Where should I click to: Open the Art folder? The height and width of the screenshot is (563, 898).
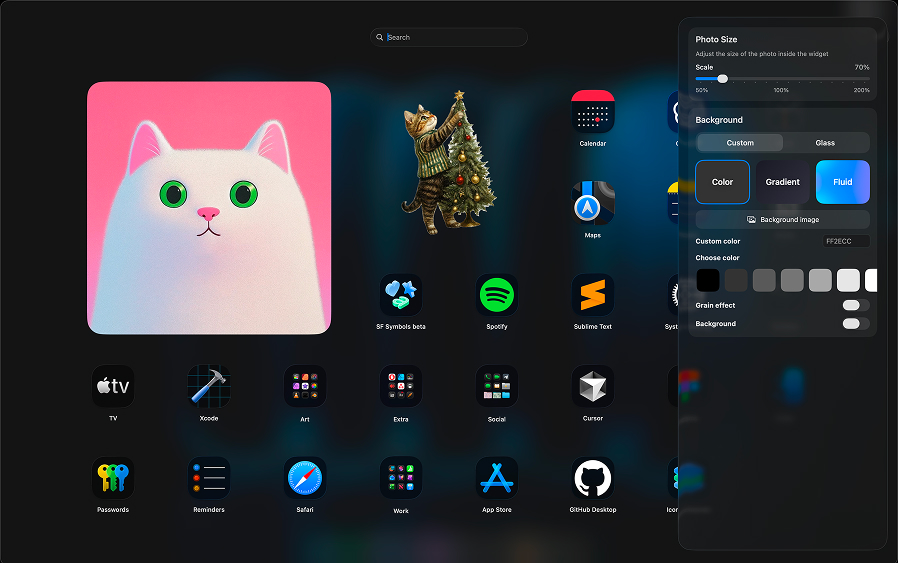305,387
